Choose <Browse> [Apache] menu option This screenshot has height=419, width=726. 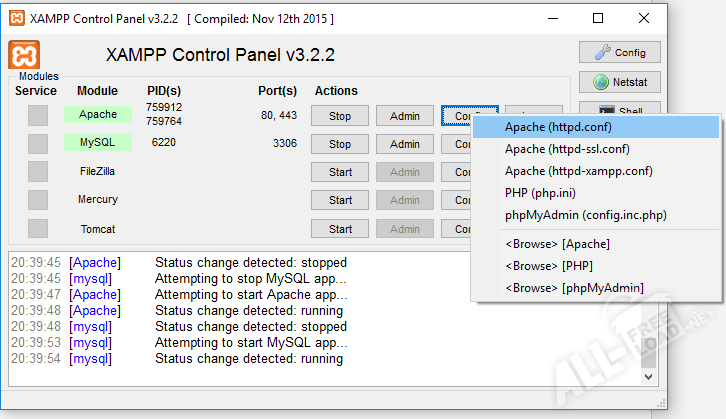click(557, 244)
